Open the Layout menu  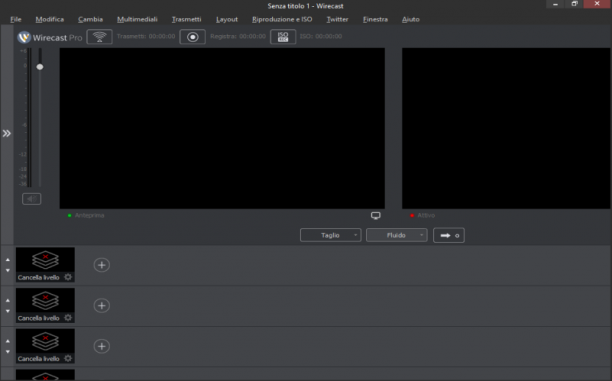coord(227,19)
